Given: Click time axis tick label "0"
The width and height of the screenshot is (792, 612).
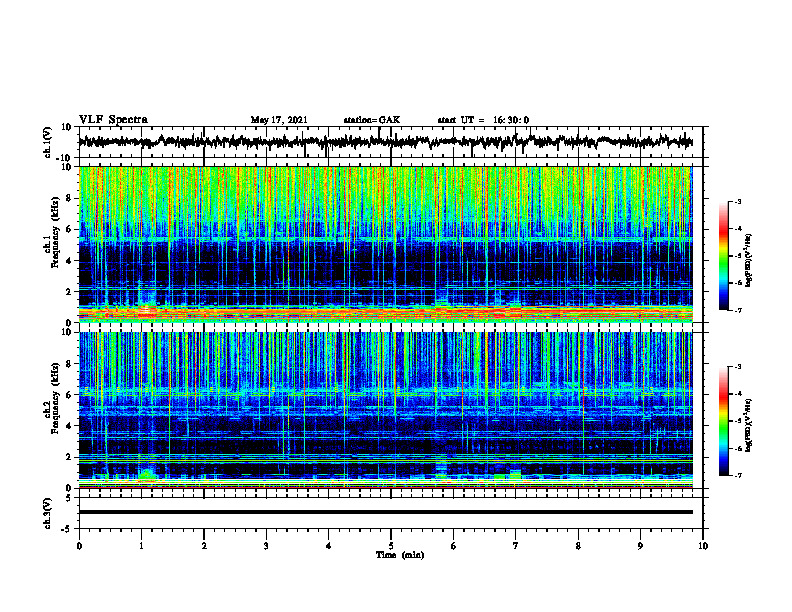Looking at the screenshot, I should coord(79,546).
